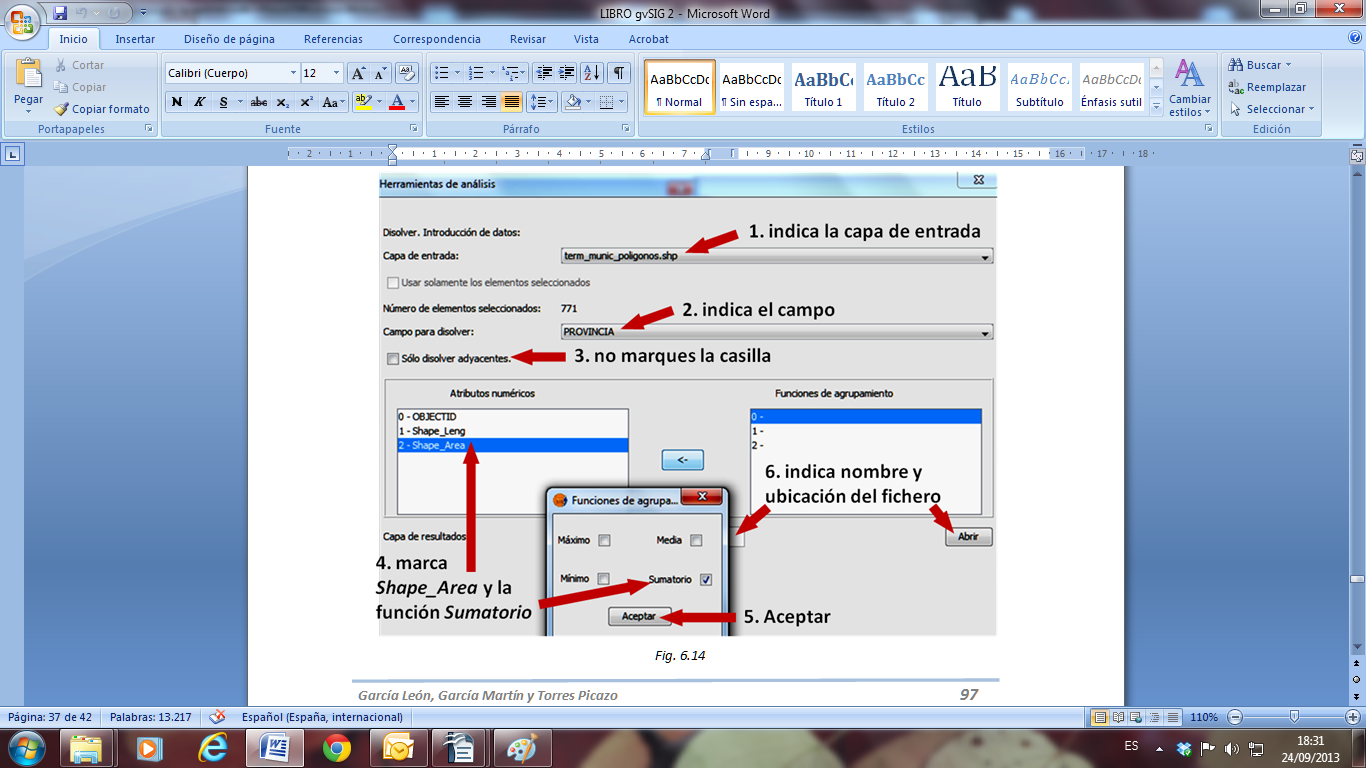Expand the Pegar options arrow
The height and width of the screenshot is (768, 1366).
(28, 111)
